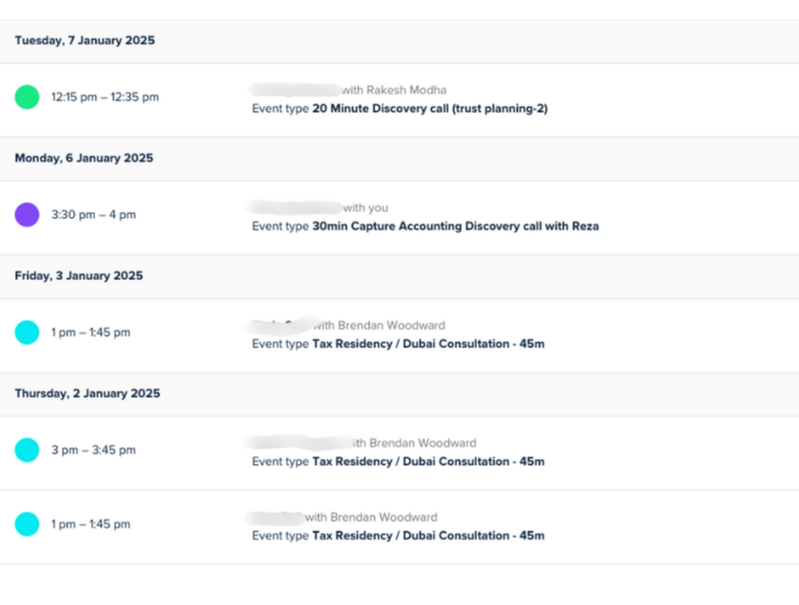Click the cyan circle beside 3 pm – 3:45 pm
Screen dimensions: 799x605
click(x=27, y=450)
